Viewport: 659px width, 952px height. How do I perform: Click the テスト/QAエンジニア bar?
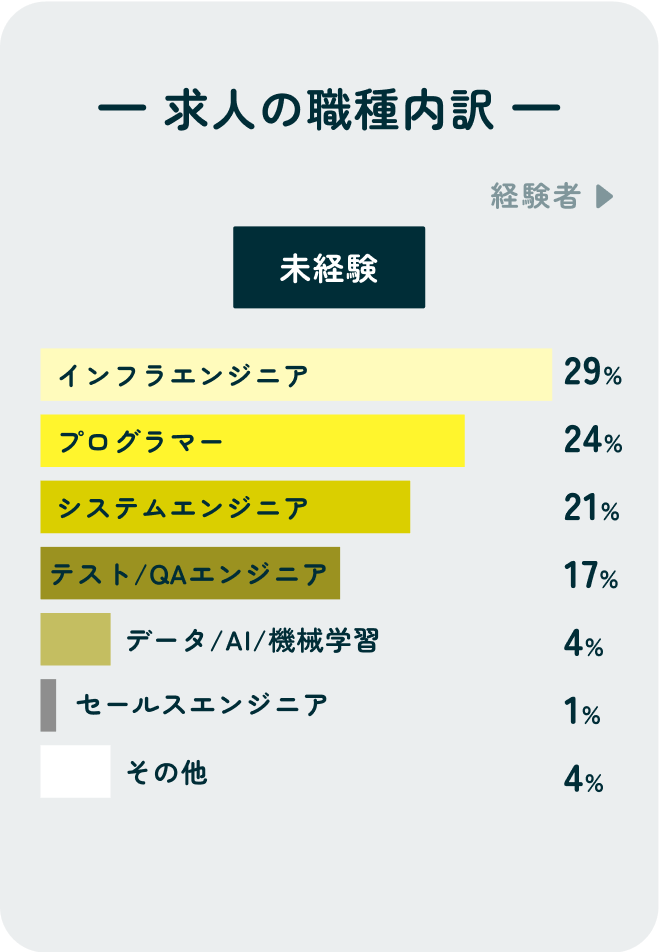pyautogui.click(x=190, y=573)
